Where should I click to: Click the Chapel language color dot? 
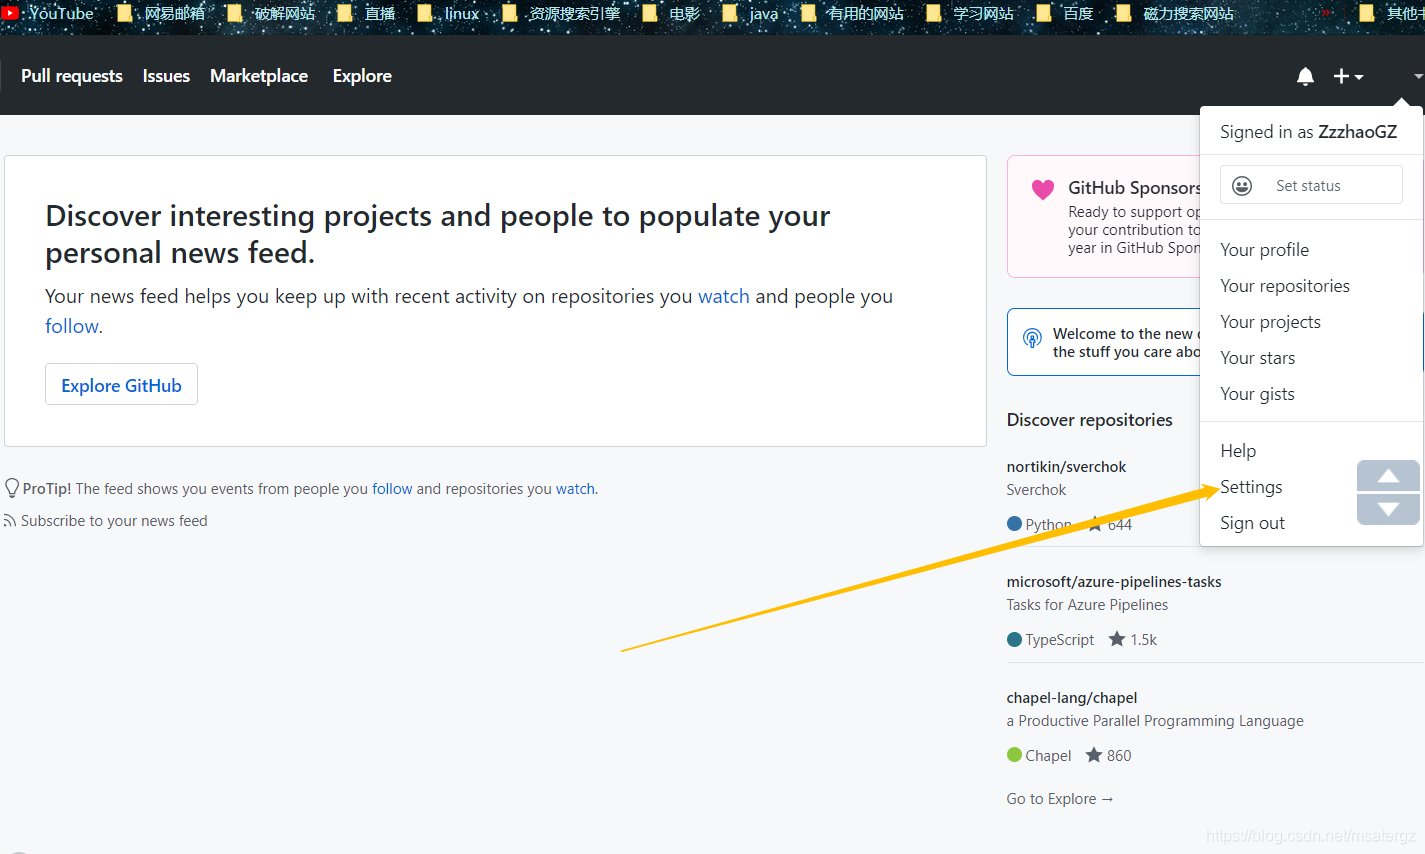tap(1014, 755)
